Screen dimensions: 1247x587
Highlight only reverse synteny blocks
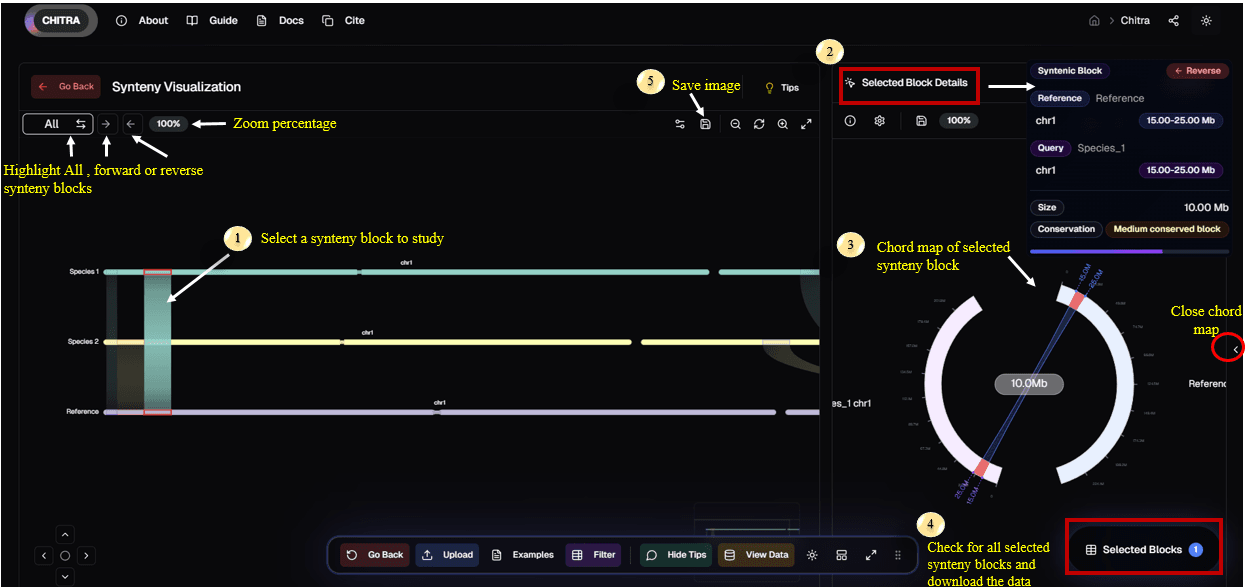coord(131,124)
